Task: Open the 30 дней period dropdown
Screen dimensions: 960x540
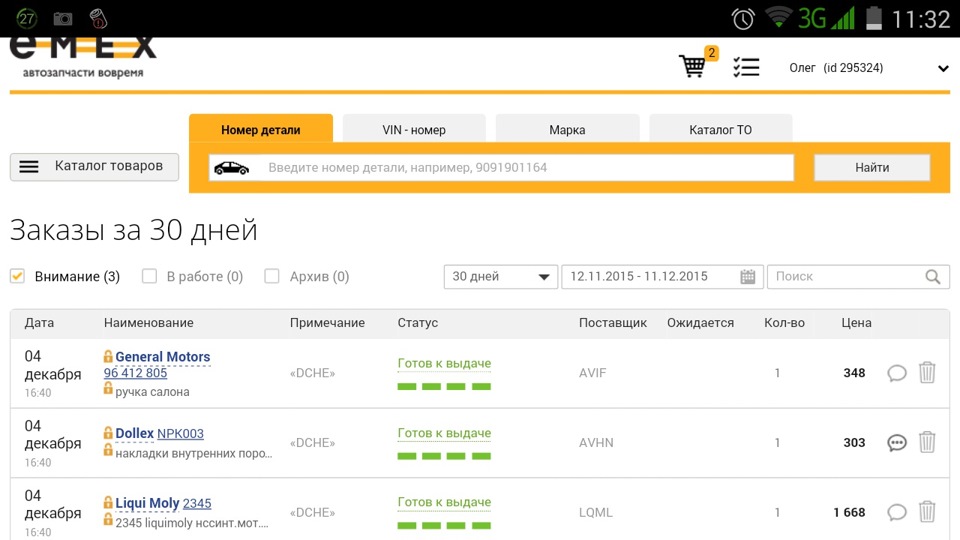Action: [501, 277]
